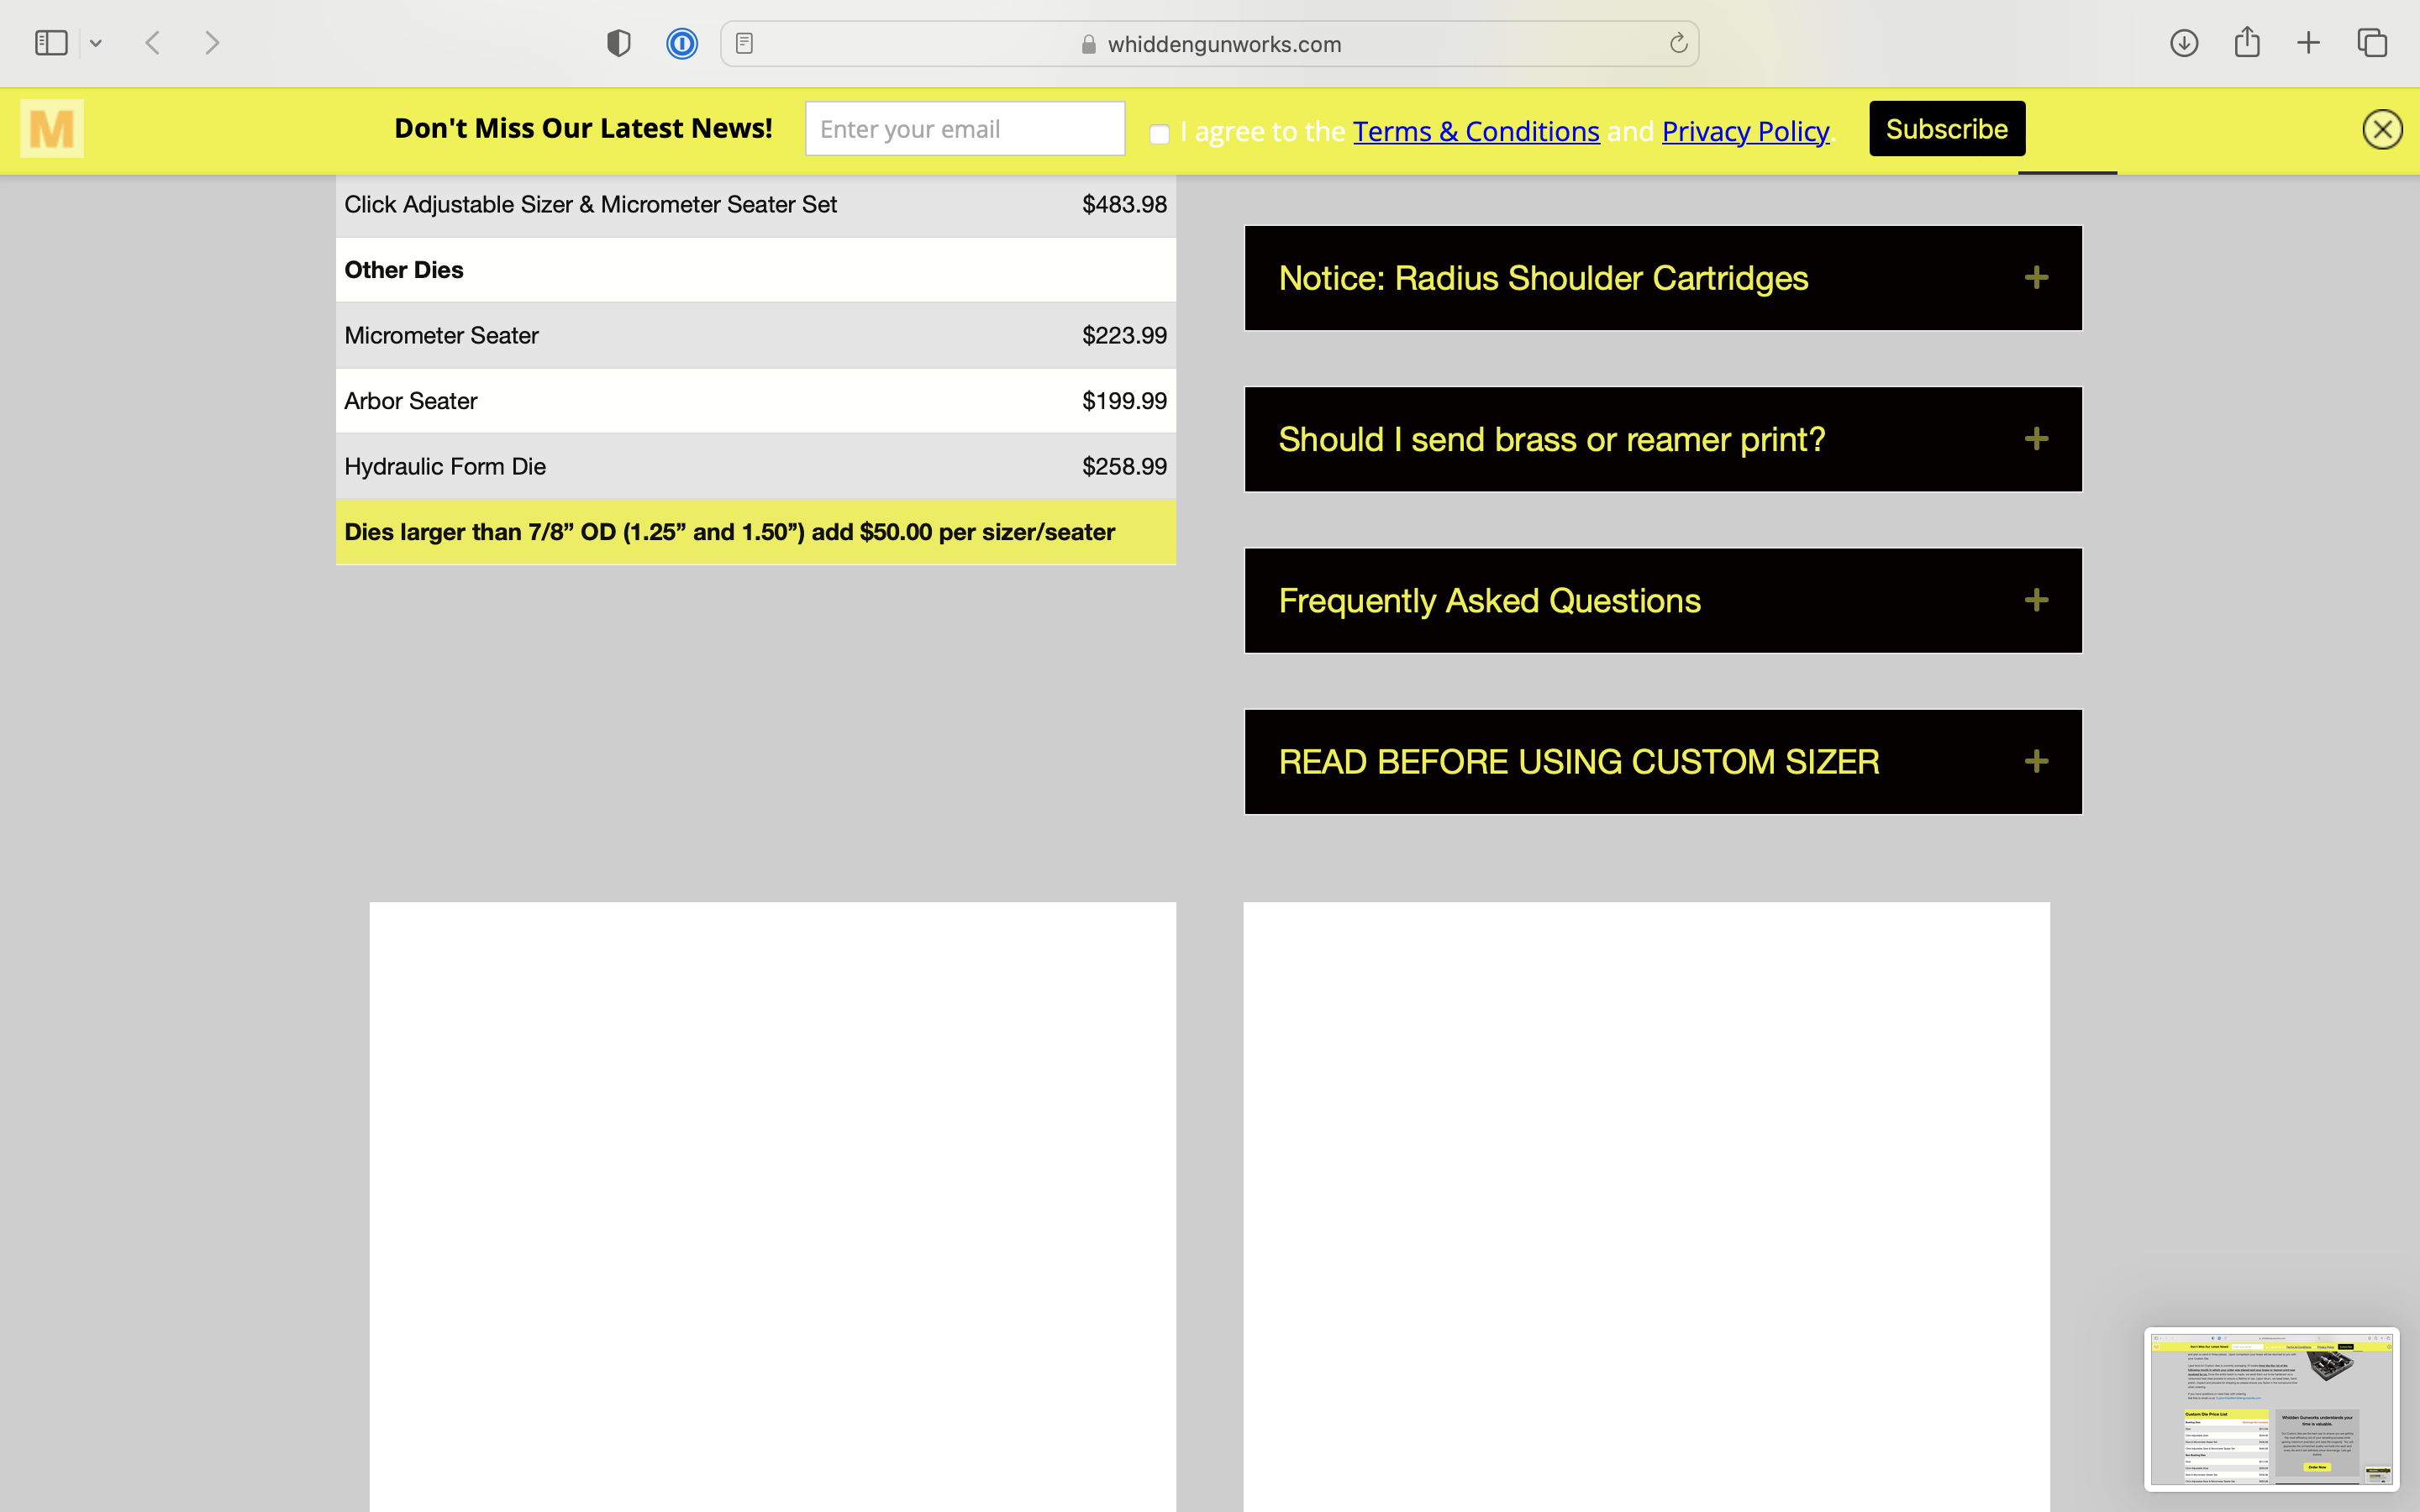
Task: Click the Subscribe button
Action: pyautogui.click(x=1947, y=129)
